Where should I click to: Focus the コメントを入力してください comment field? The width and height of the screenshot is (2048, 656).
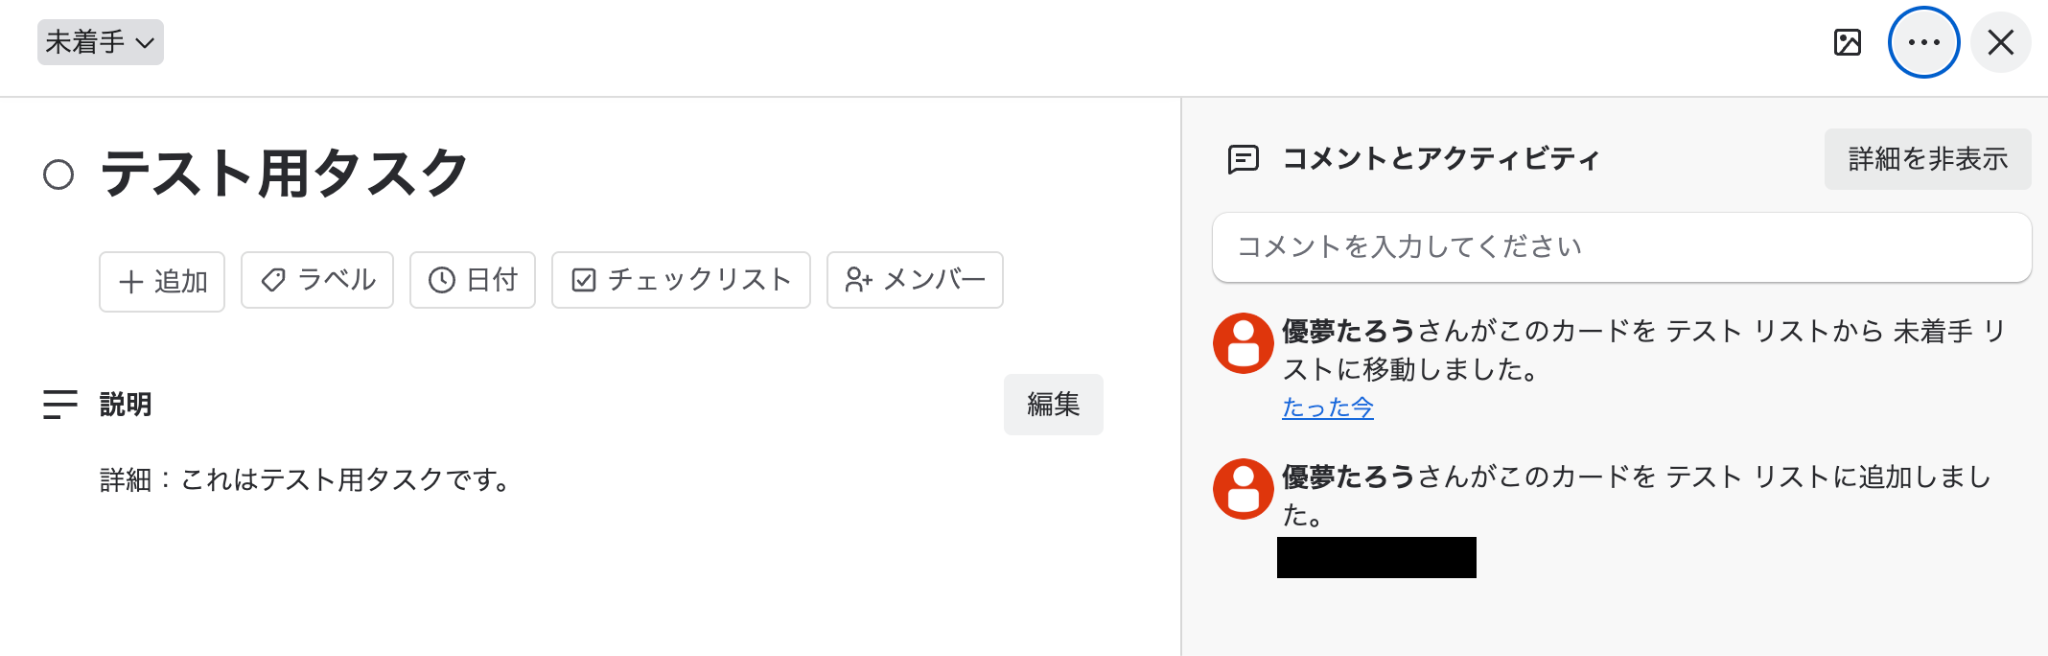click(x=1621, y=247)
